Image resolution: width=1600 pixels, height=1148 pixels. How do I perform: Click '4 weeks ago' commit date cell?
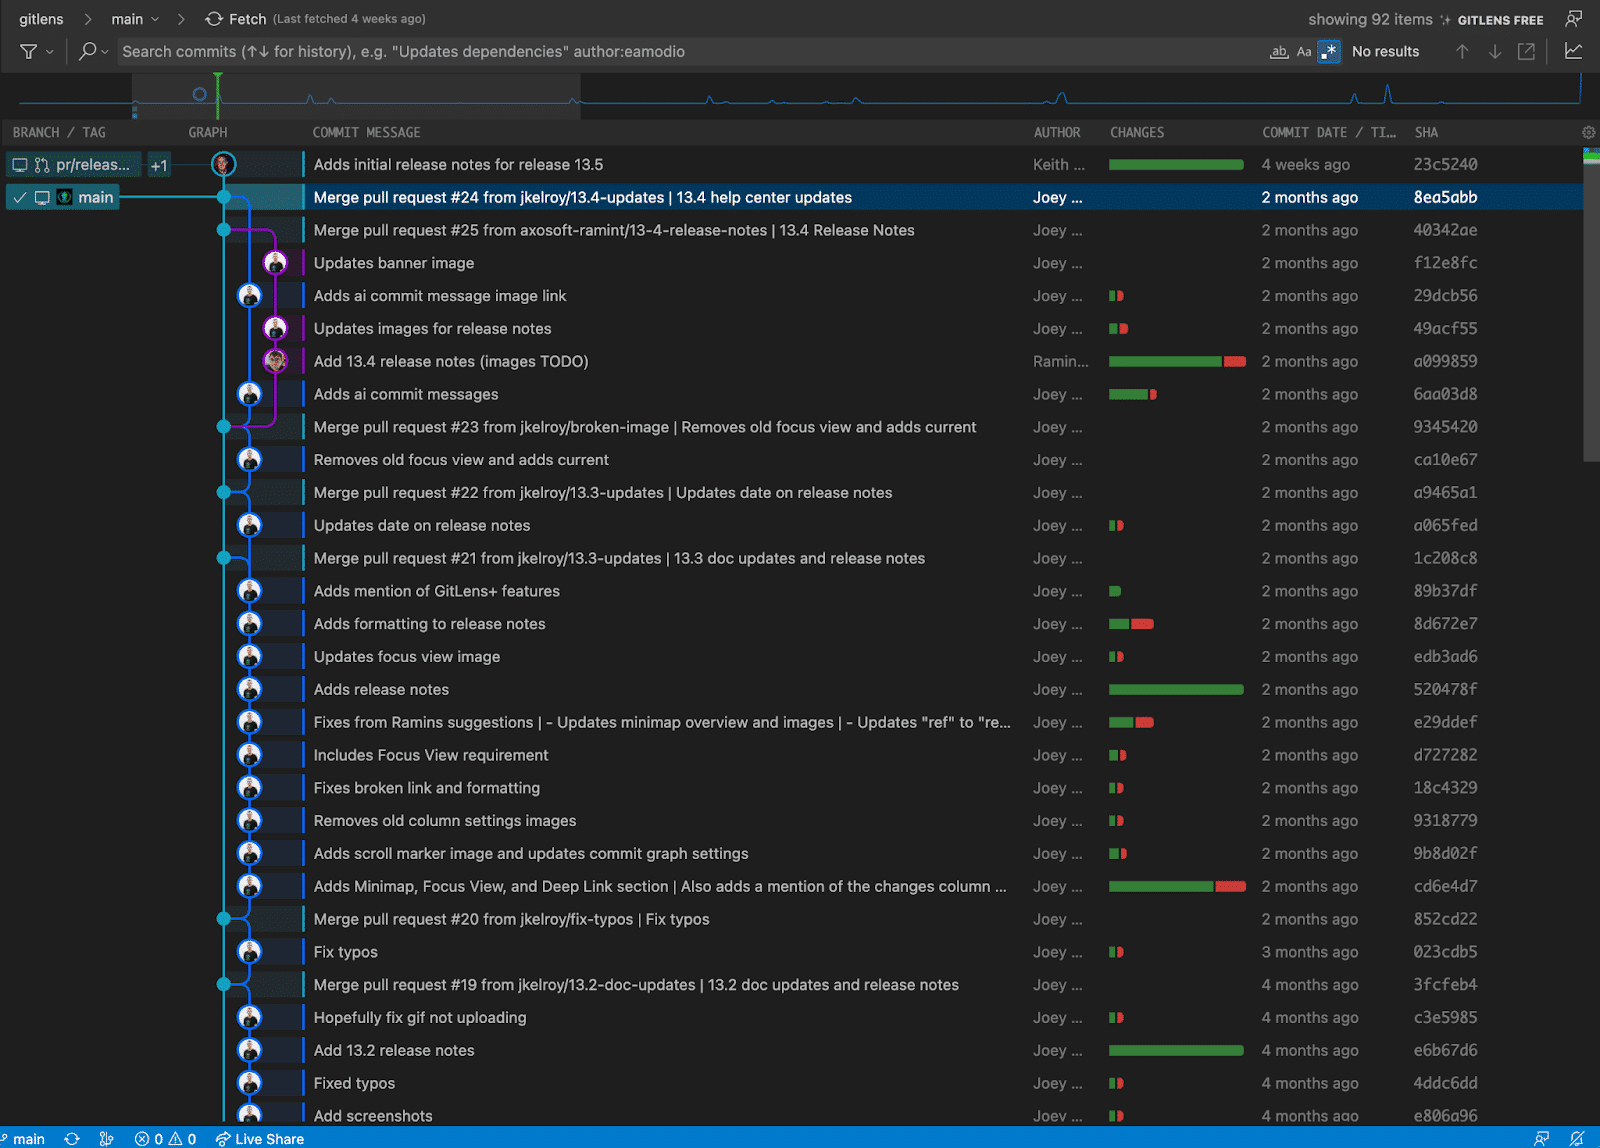pos(1305,164)
